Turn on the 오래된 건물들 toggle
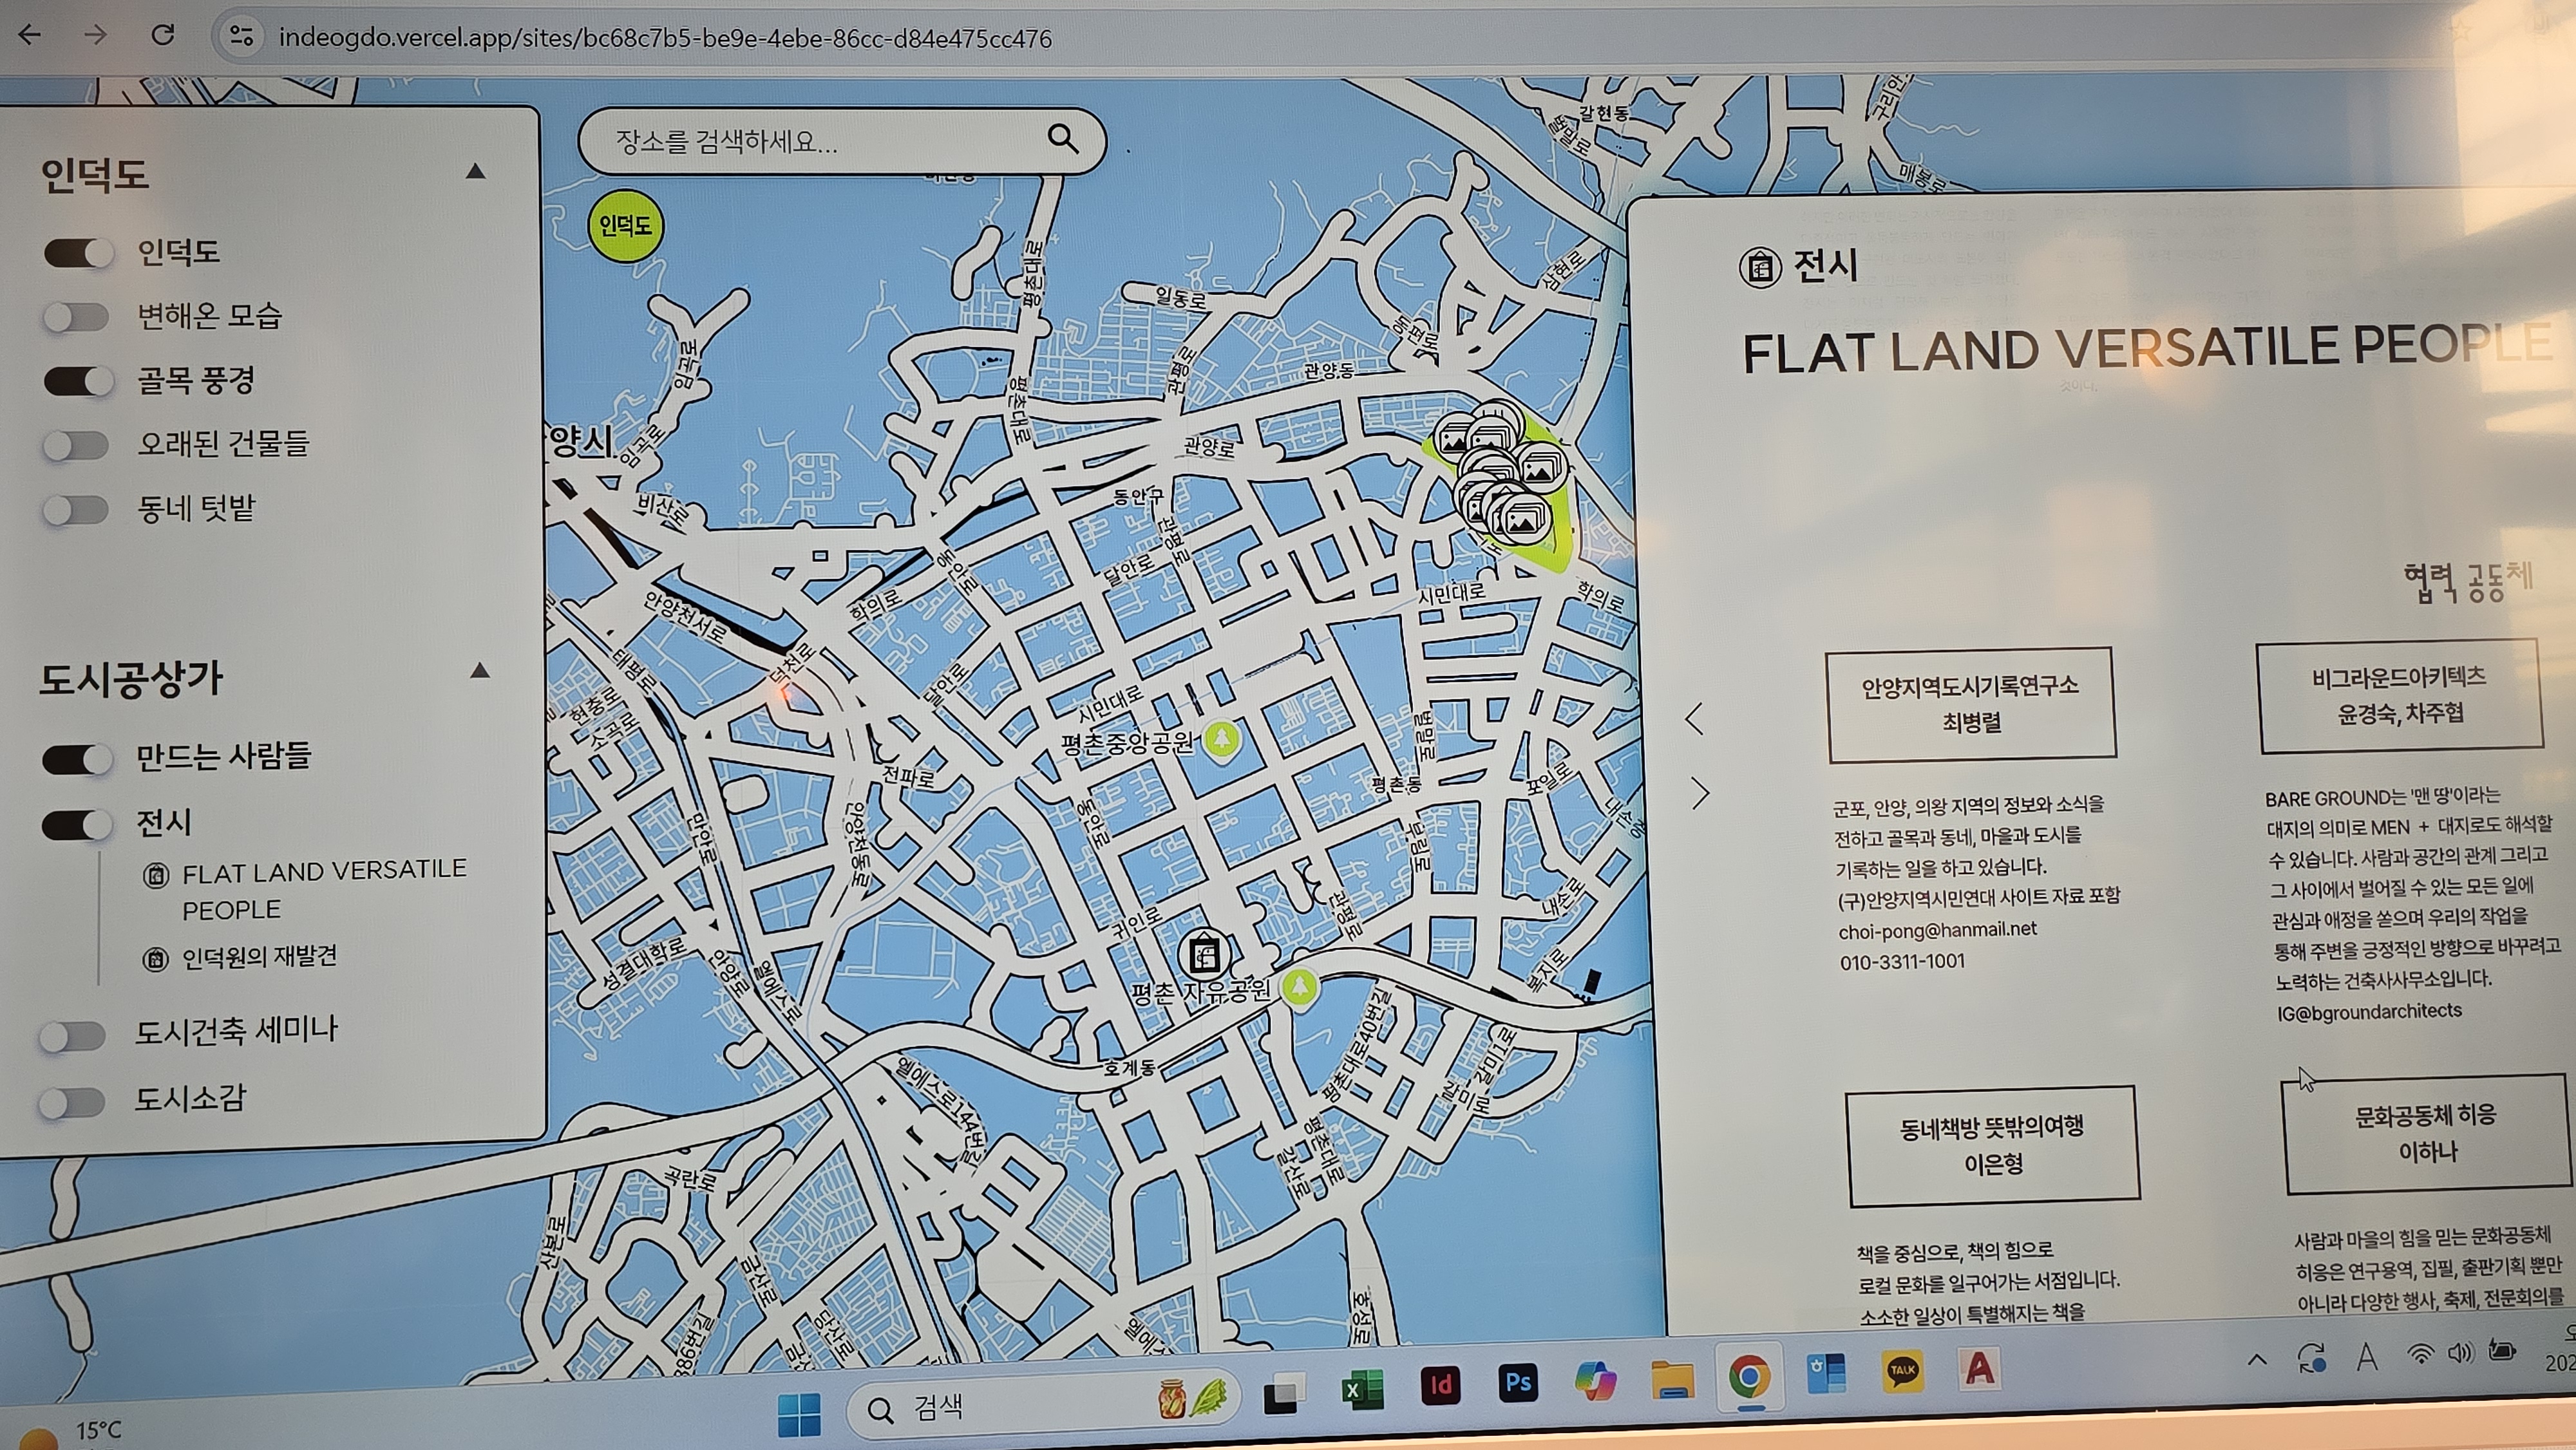Viewport: 2576px width, 1450px height. (x=77, y=445)
